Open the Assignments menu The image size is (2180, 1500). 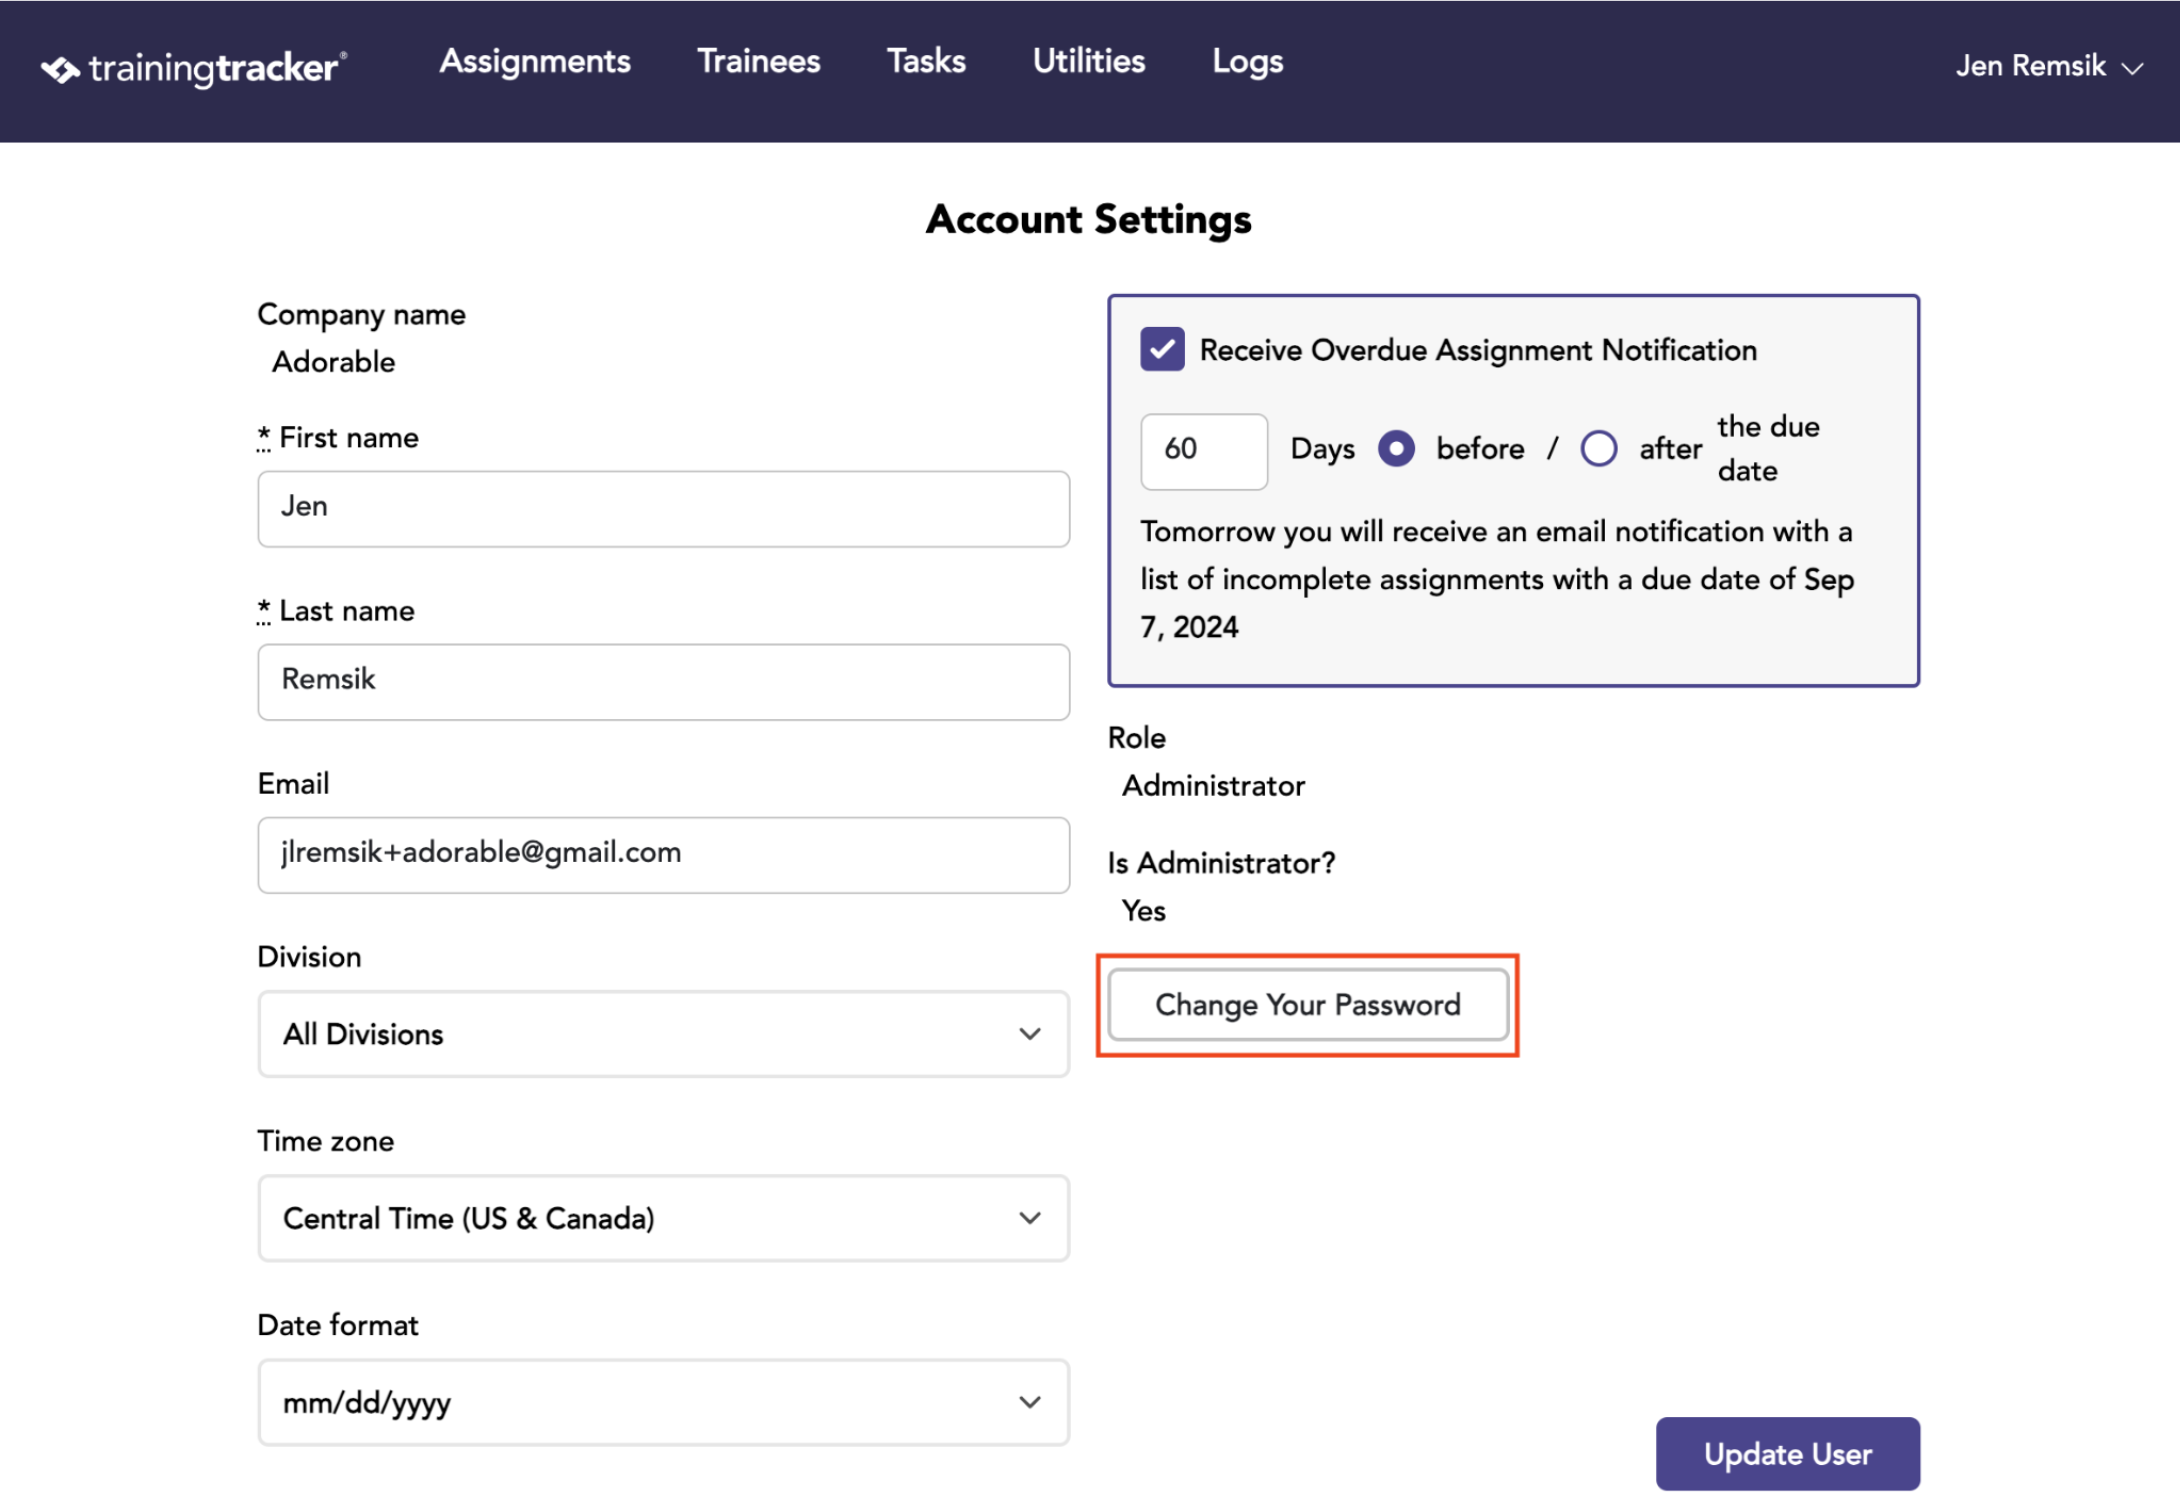pos(535,62)
